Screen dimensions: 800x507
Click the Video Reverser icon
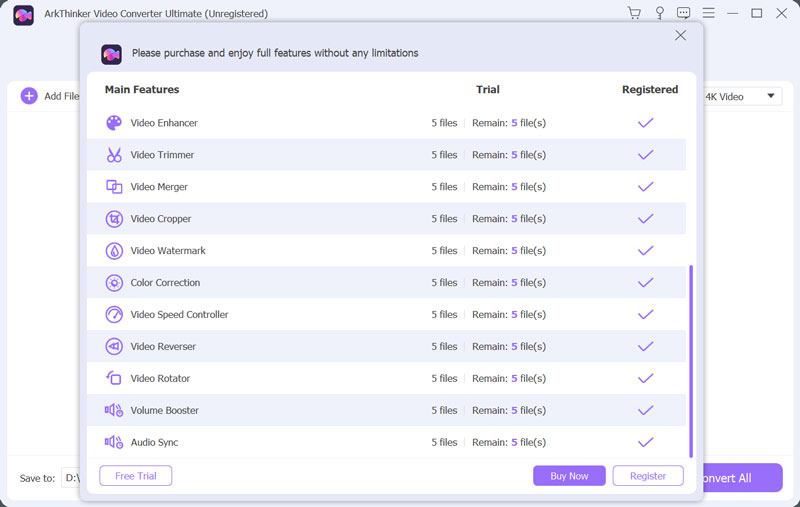(x=114, y=347)
